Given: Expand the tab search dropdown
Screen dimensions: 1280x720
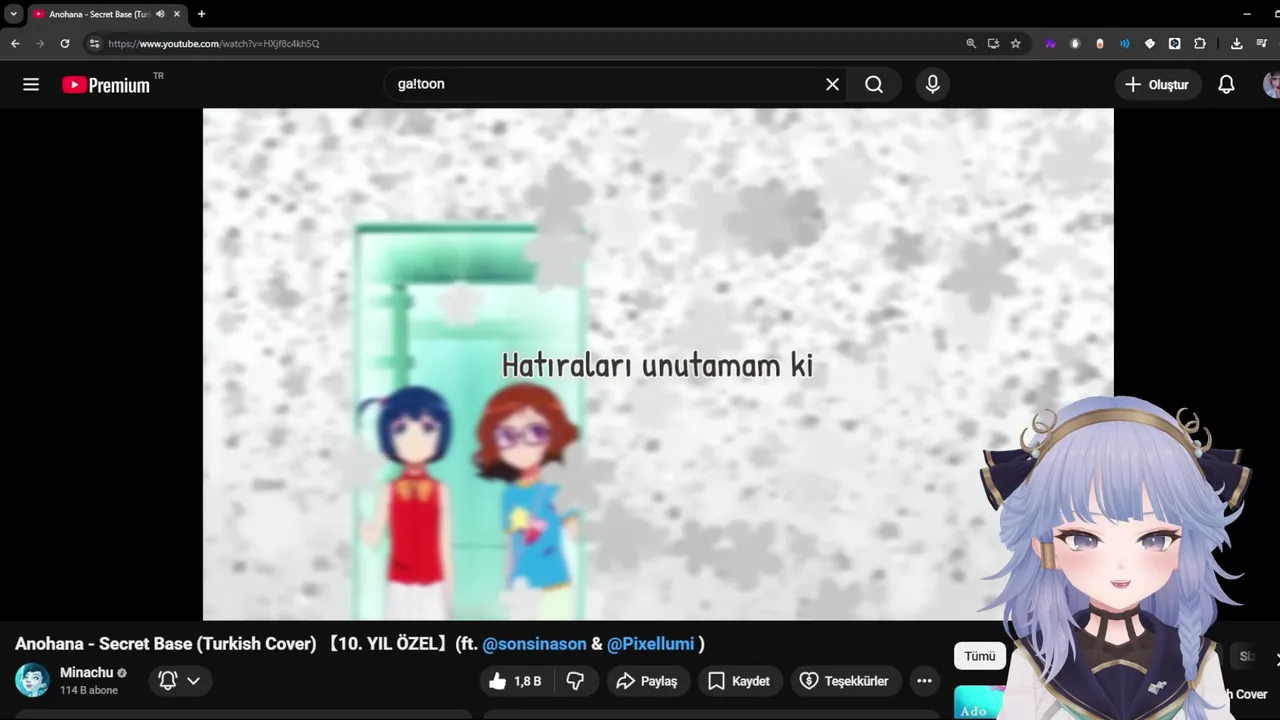Looking at the screenshot, I should (14, 14).
